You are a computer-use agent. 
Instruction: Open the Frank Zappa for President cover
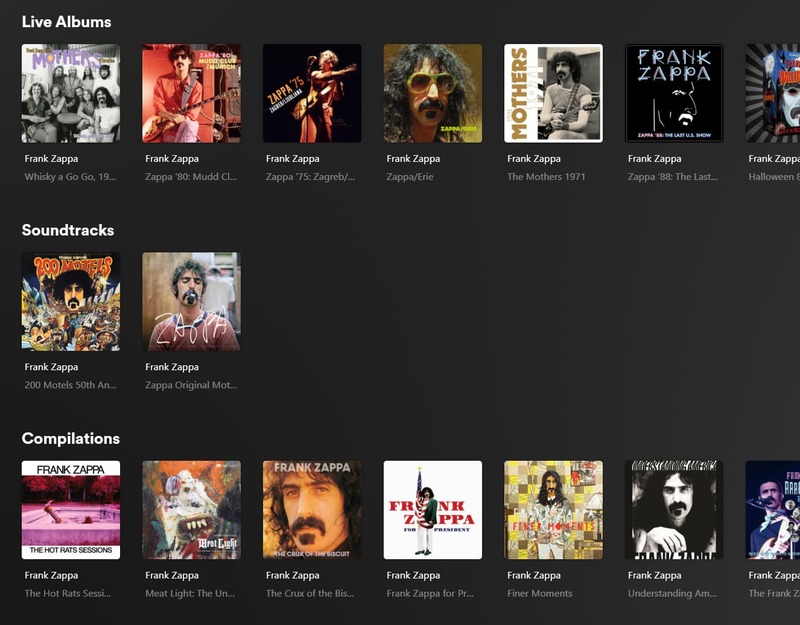coord(433,510)
